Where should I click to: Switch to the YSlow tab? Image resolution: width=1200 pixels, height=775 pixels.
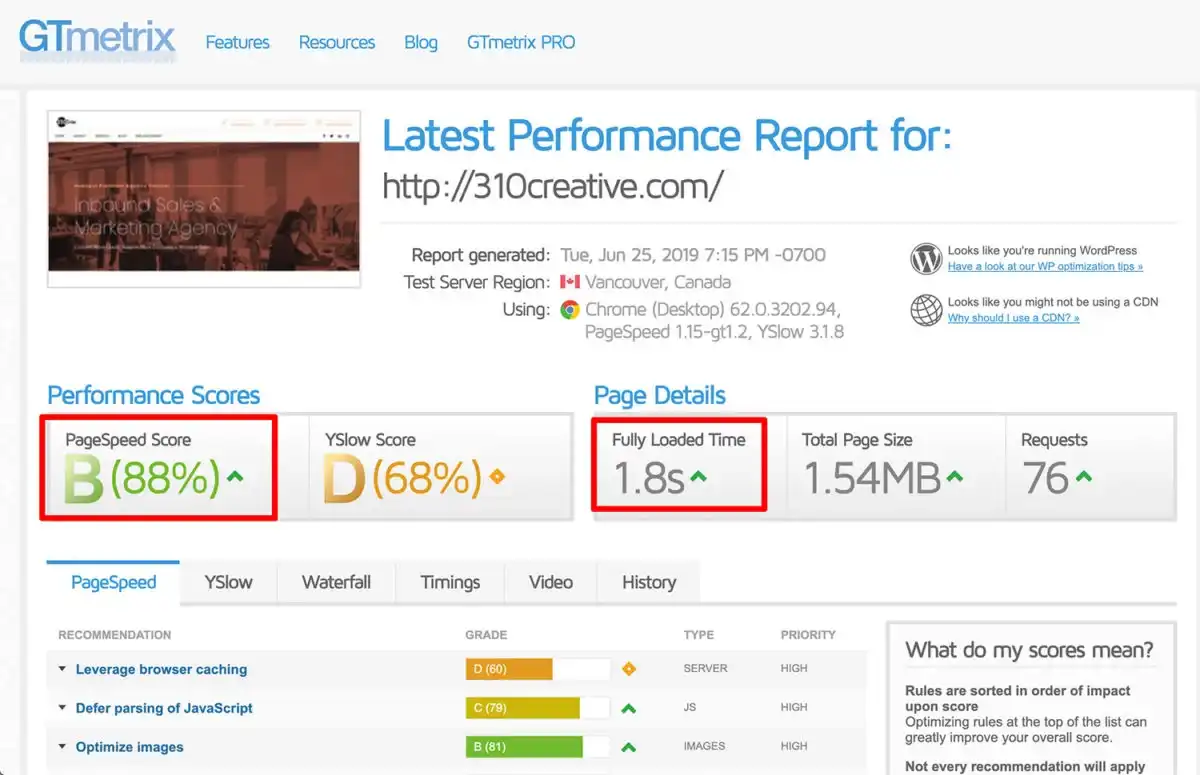click(228, 583)
